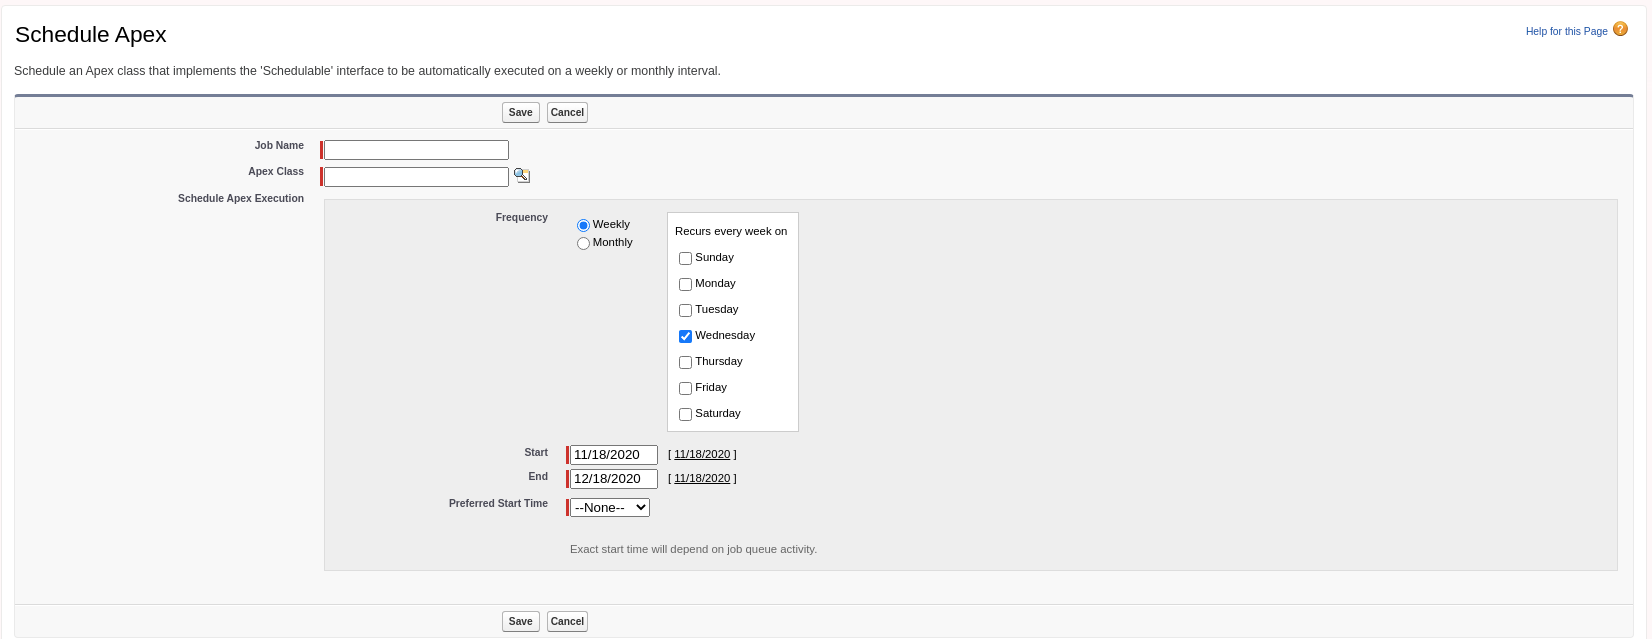This screenshot has height=639, width=1652.
Task: Click the Start date input field
Action: point(614,455)
